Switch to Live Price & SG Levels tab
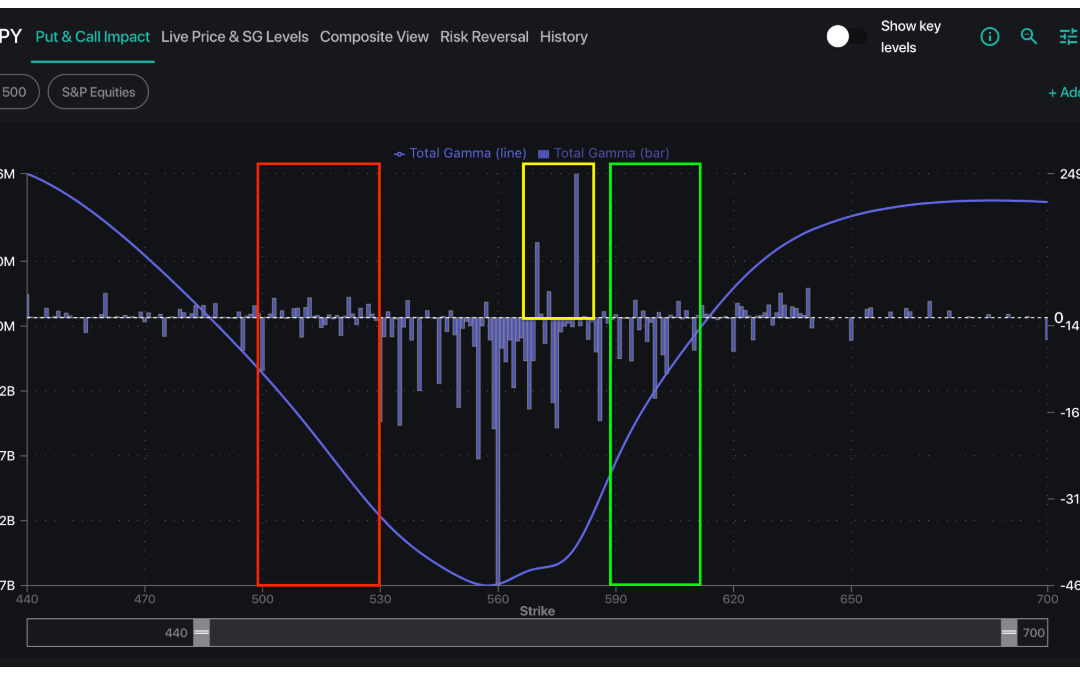The height and width of the screenshot is (675, 1080). click(x=234, y=36)
